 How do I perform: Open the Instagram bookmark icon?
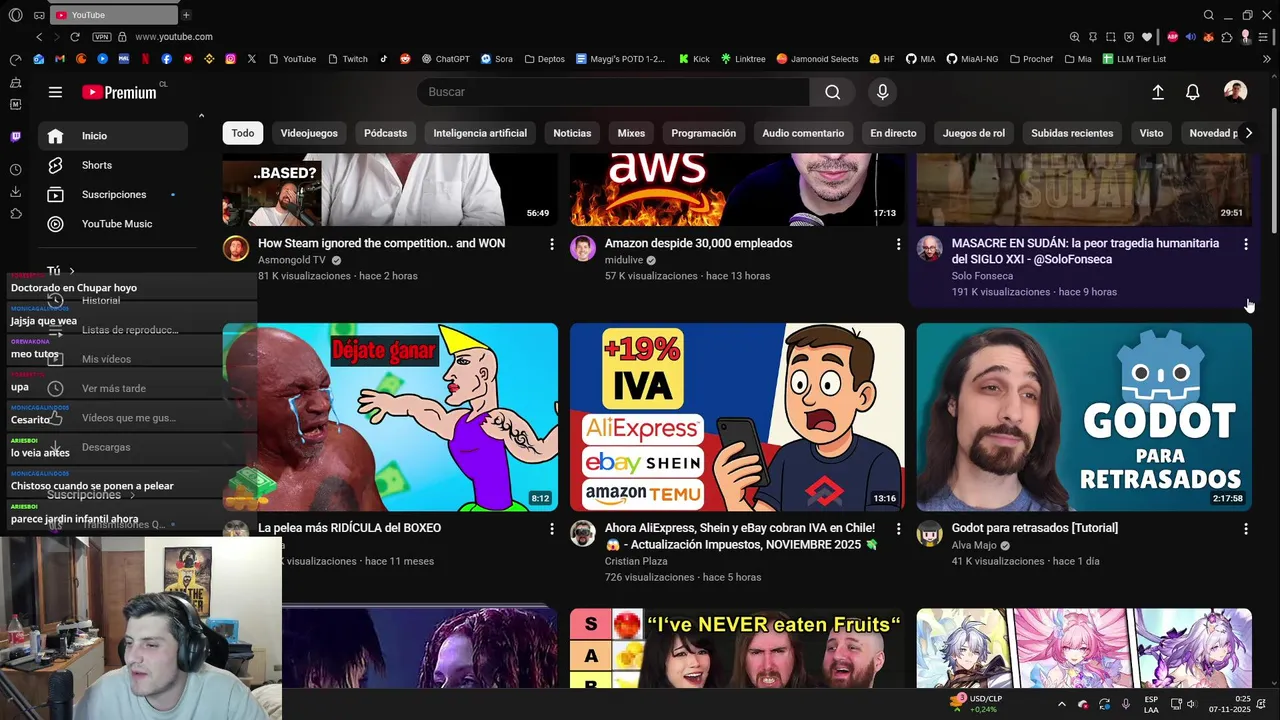[x=230, y=59]
